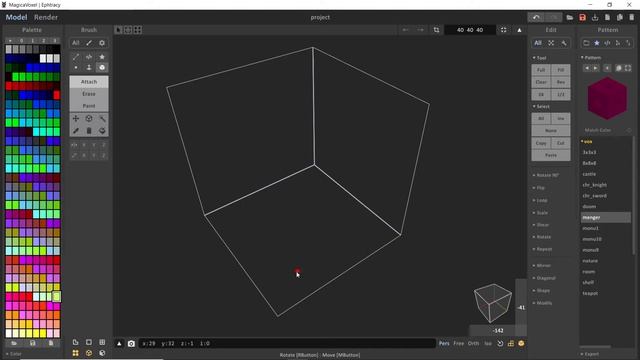The image size is (640, 360).
Task: Open brush settings gear icon
Action: click(x=102, y=43)
